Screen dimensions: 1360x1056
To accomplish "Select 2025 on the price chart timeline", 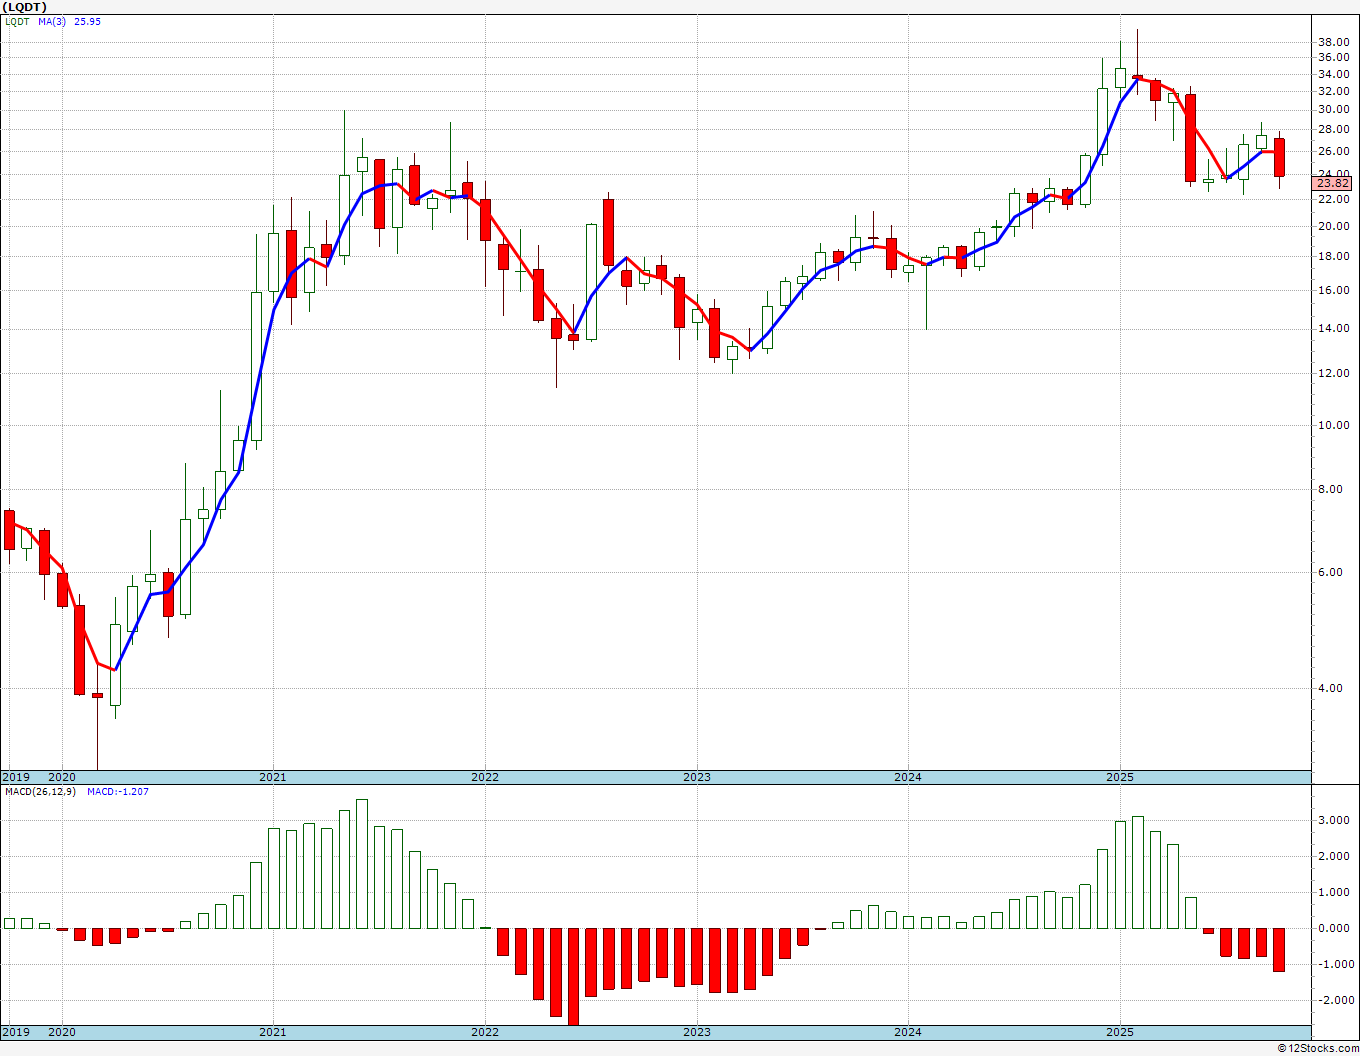I will (x=1119, y=777).
